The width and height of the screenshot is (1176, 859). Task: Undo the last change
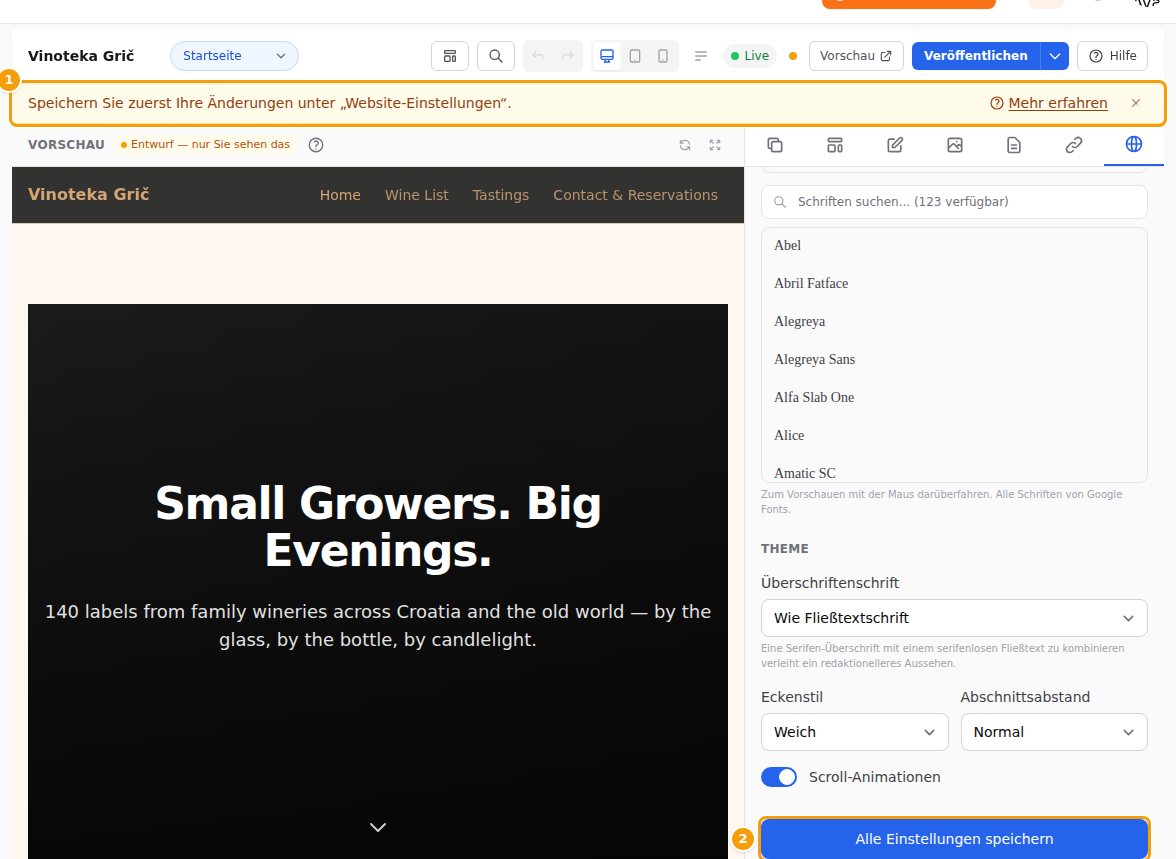[x=538, y=56]
